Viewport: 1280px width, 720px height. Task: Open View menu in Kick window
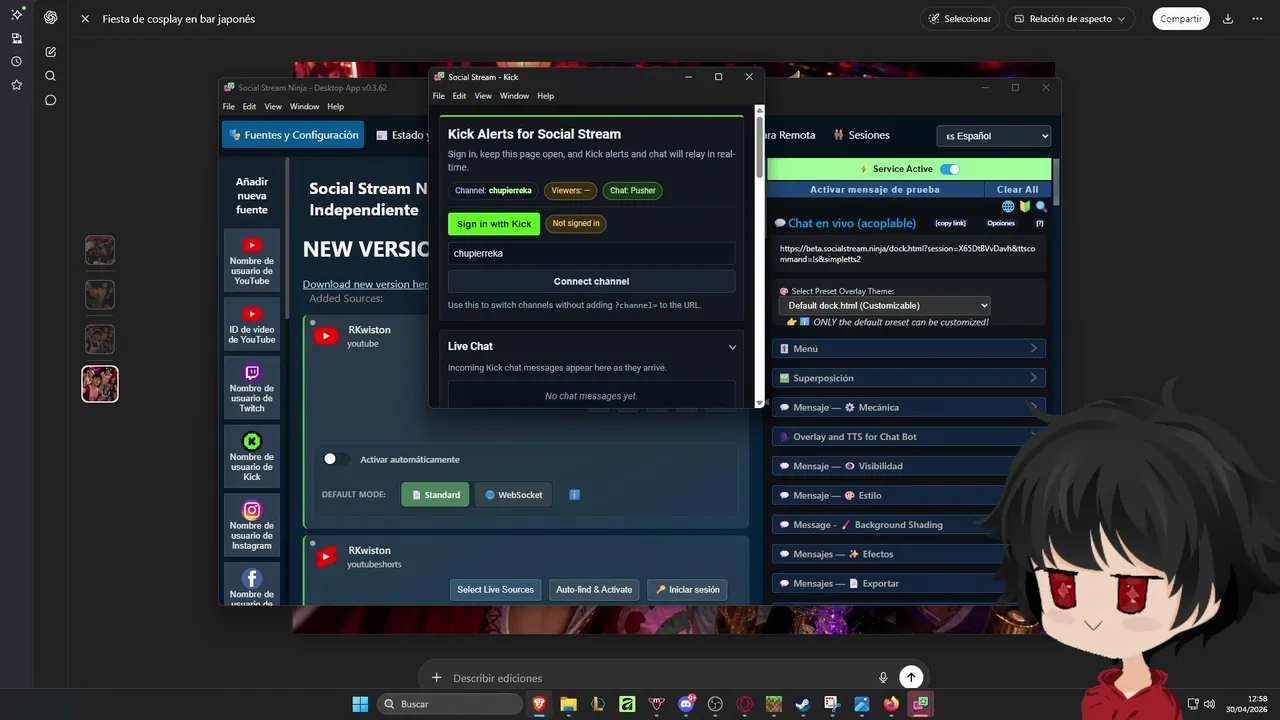point(483,96)
